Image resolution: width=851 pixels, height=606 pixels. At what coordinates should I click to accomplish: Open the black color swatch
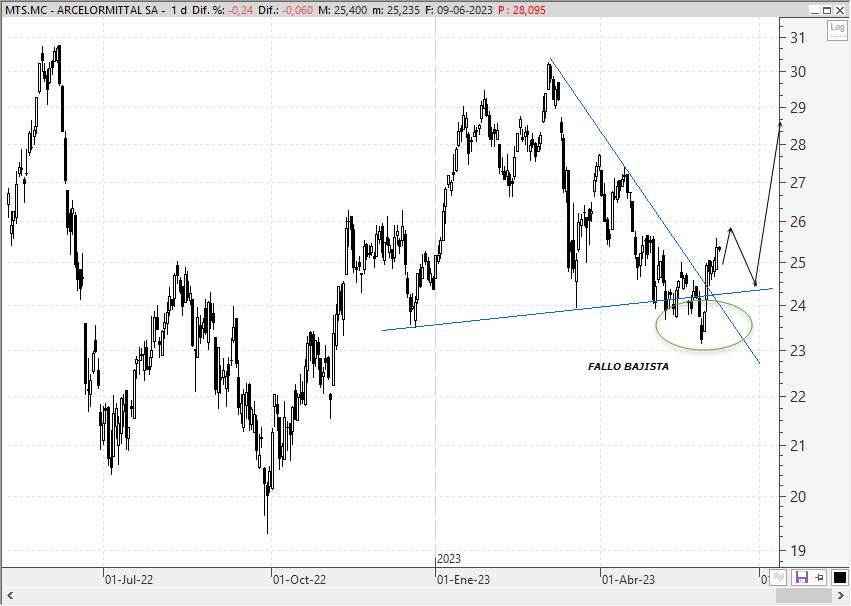click(839, 577)
